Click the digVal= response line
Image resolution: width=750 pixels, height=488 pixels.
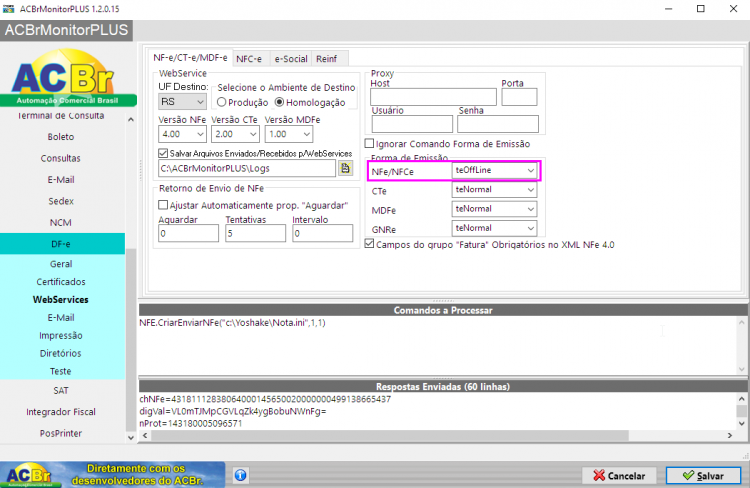point(232,411)
